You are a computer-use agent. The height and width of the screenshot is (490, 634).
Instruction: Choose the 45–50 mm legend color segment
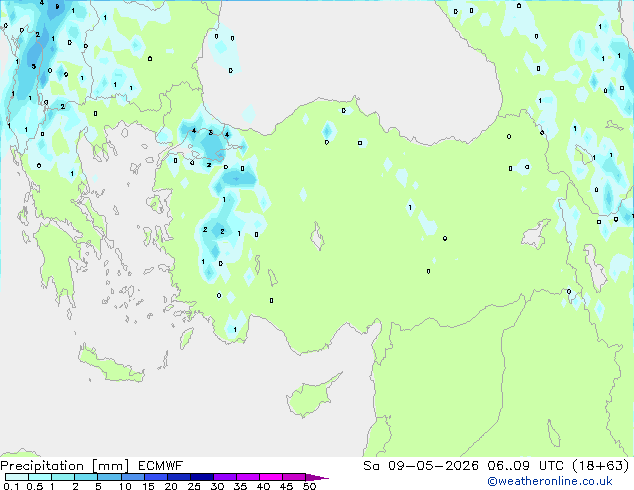coord(294,477)
